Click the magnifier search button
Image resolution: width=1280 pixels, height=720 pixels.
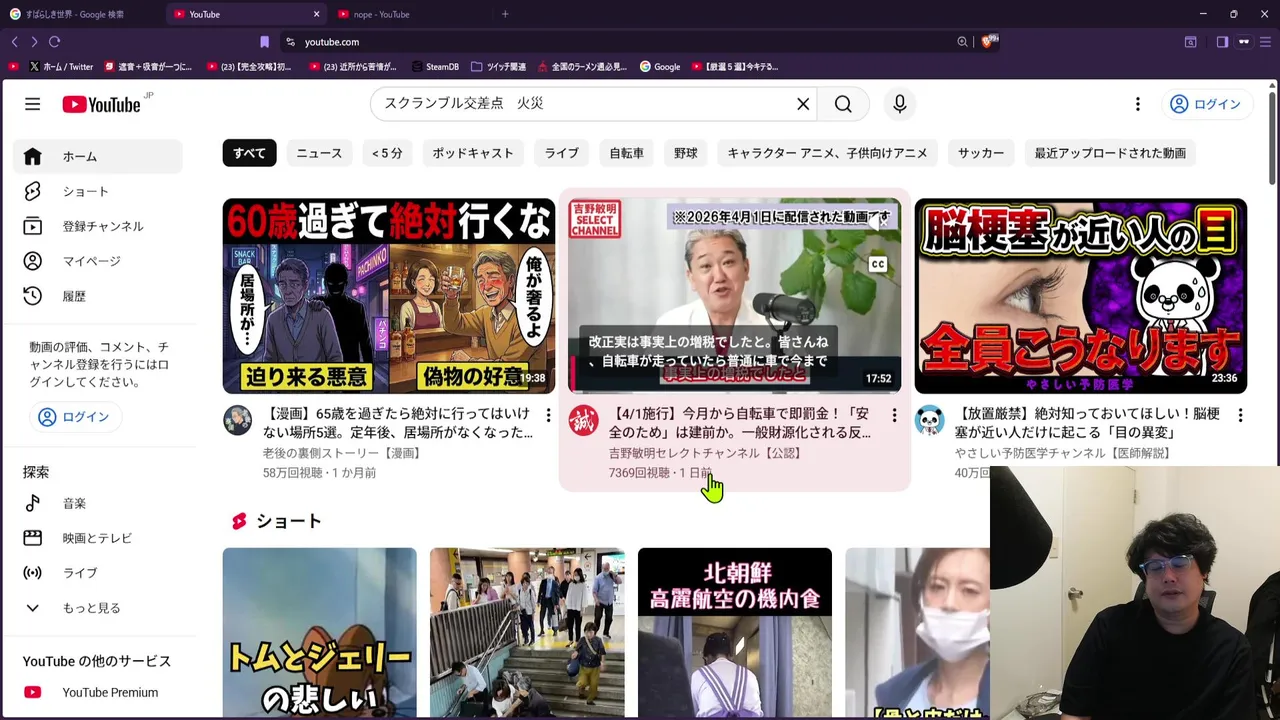click(843, 104)
